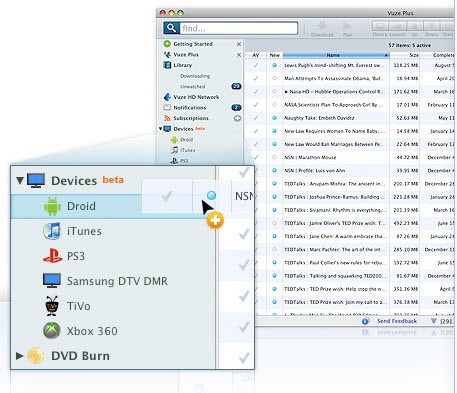Click the Notifications count badge
Screen dimensions: 457x393
pos(236,107)
